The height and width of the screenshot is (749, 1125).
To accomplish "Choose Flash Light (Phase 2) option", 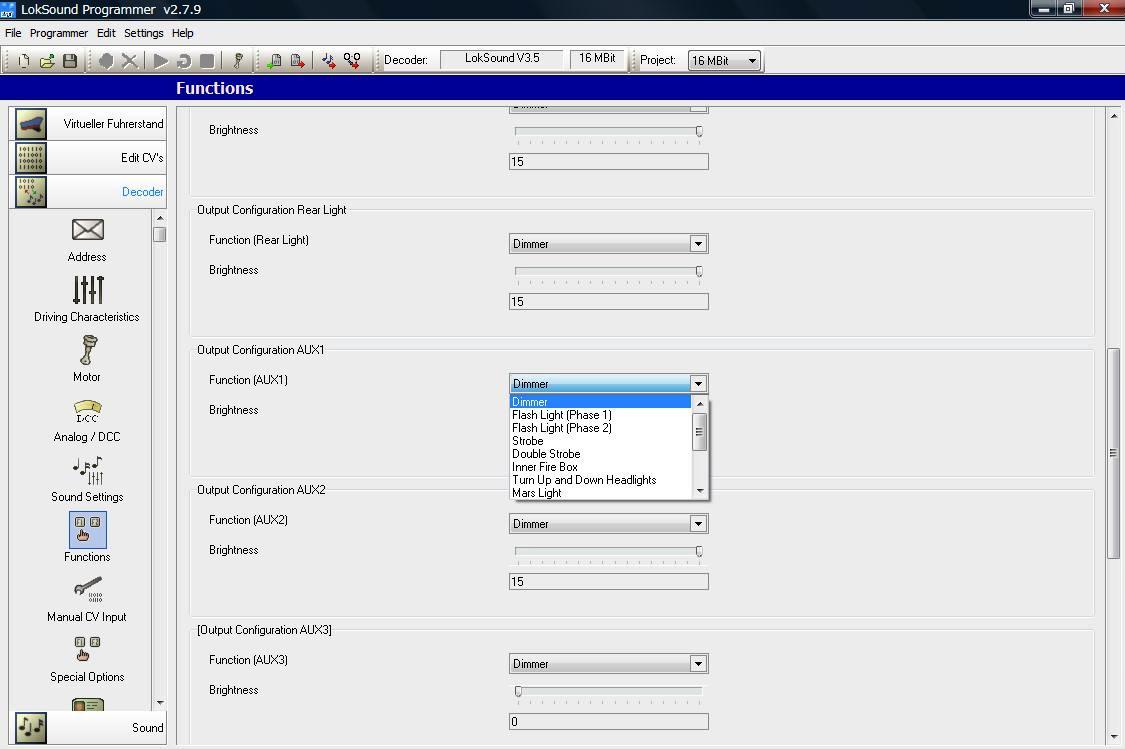I will click(x=601, y=428).
